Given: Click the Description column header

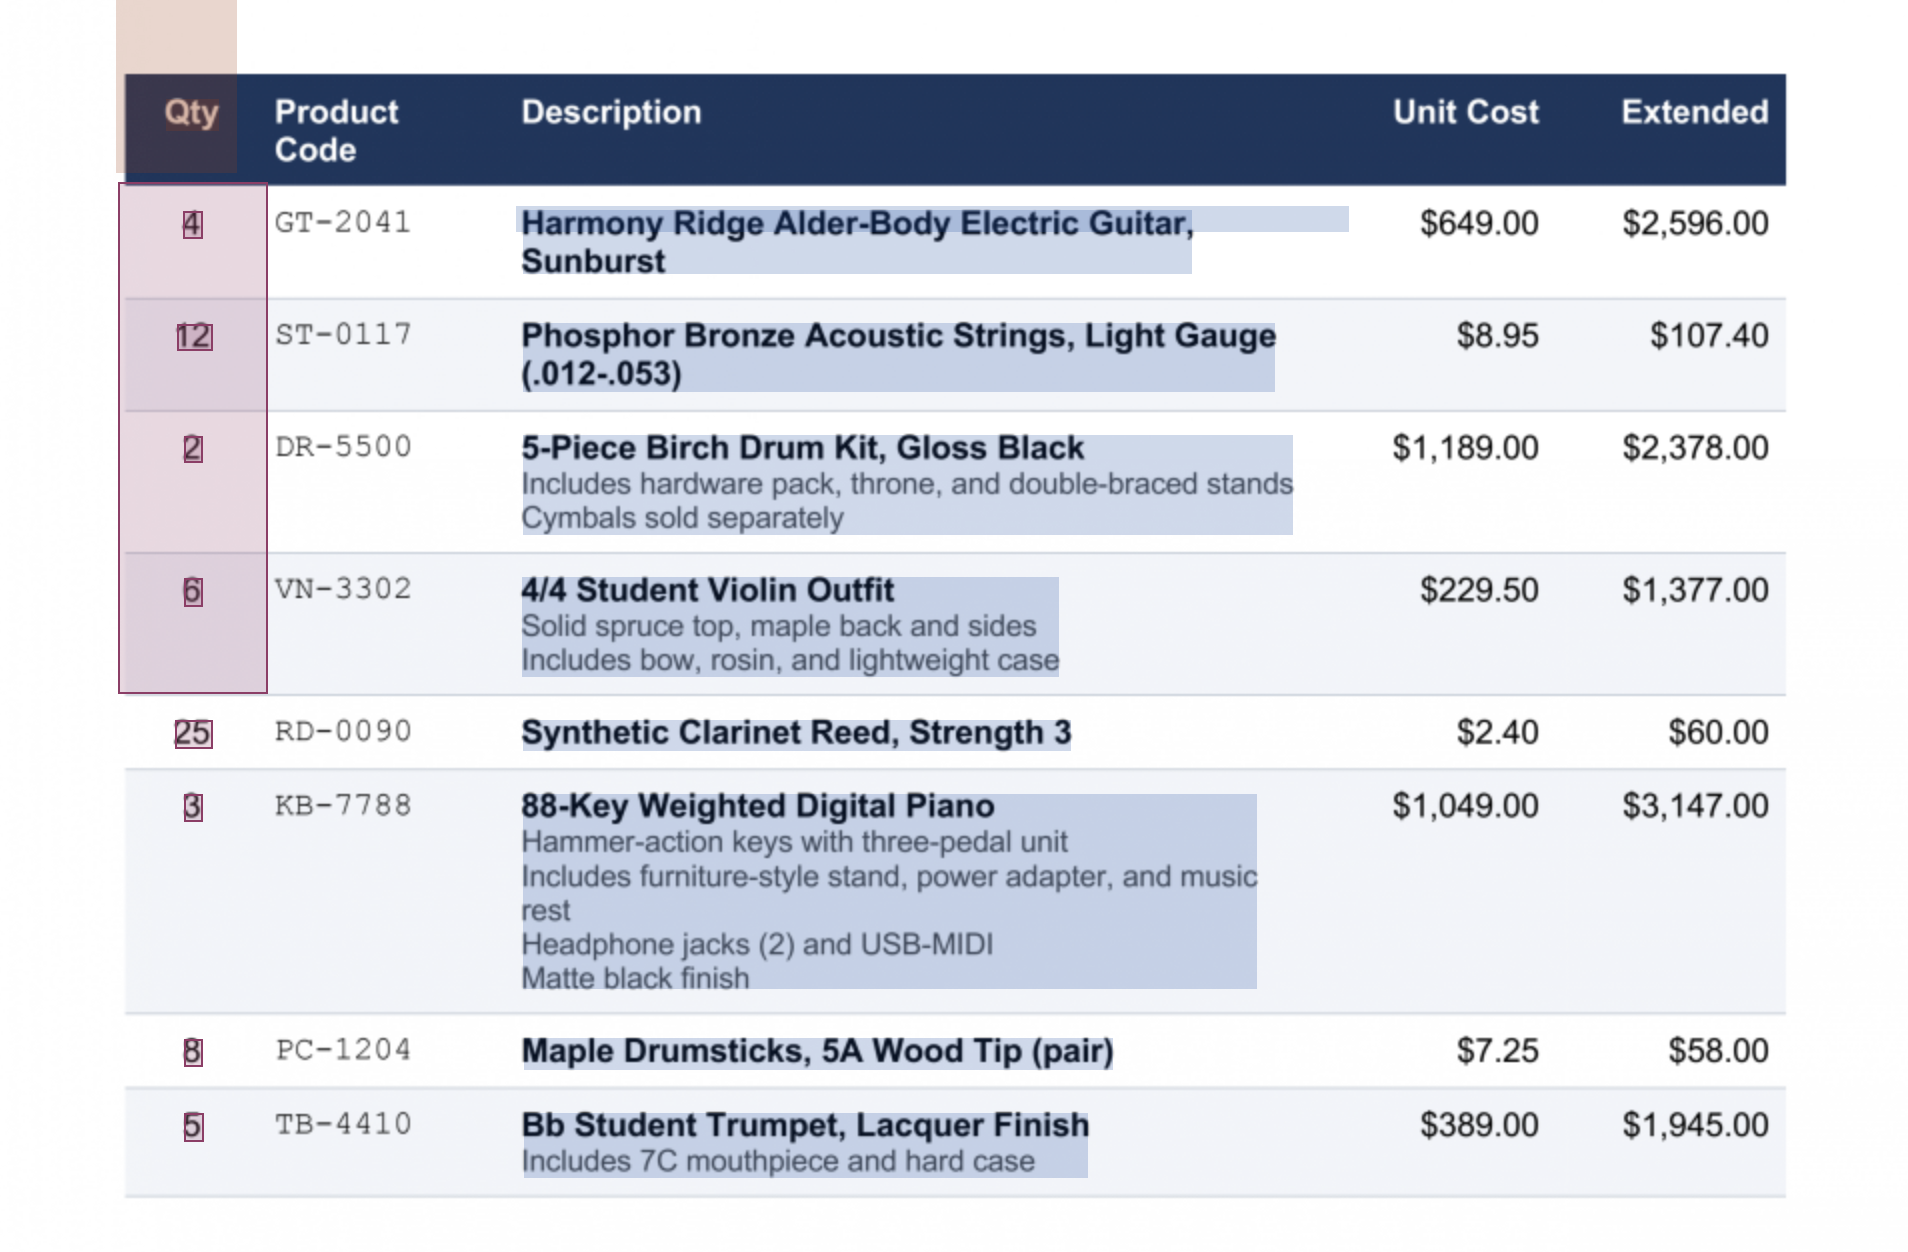Looking at the screenshot, I should tap(611, 112).
